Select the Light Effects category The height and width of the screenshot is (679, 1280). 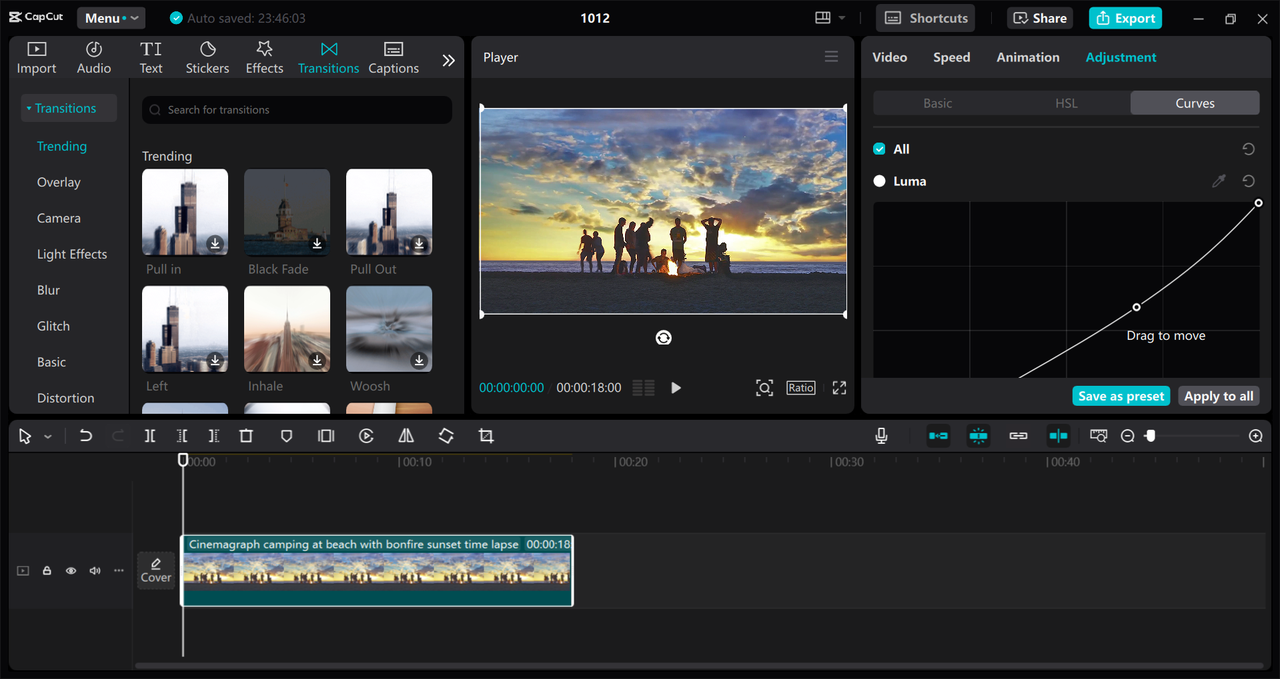[72, 254]
